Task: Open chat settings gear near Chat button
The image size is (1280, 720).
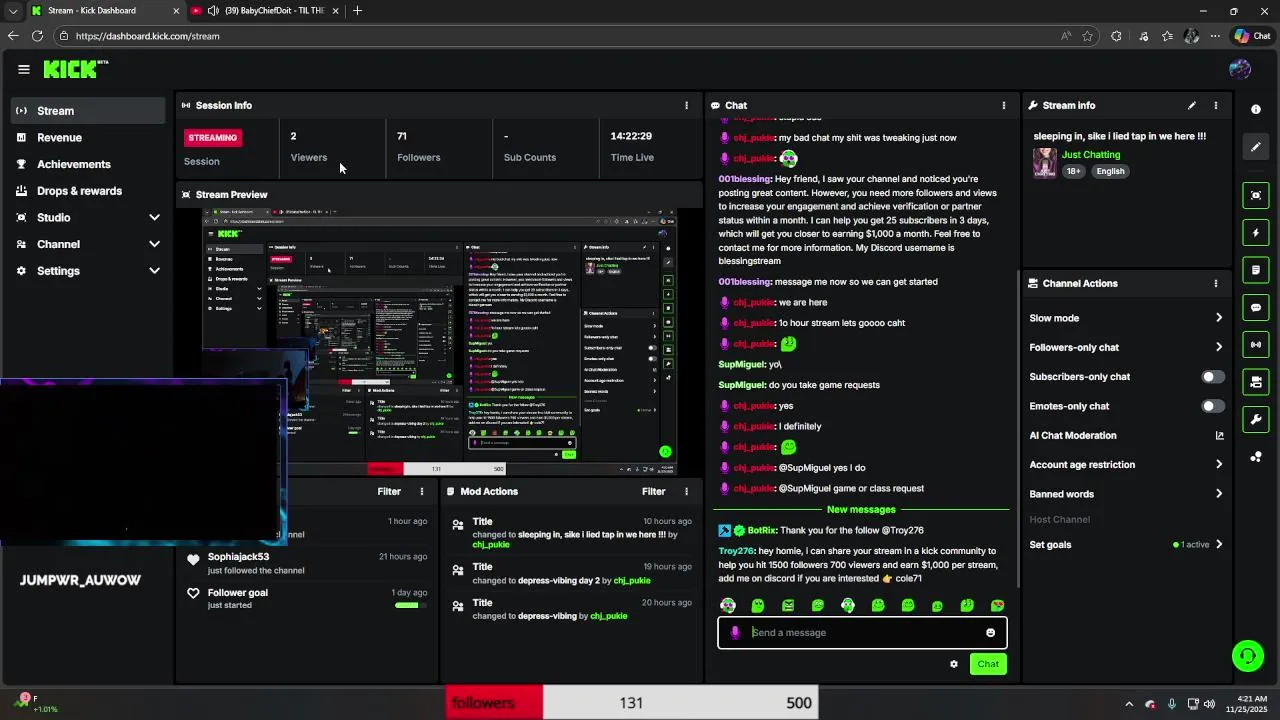Action: click(954, 664)
